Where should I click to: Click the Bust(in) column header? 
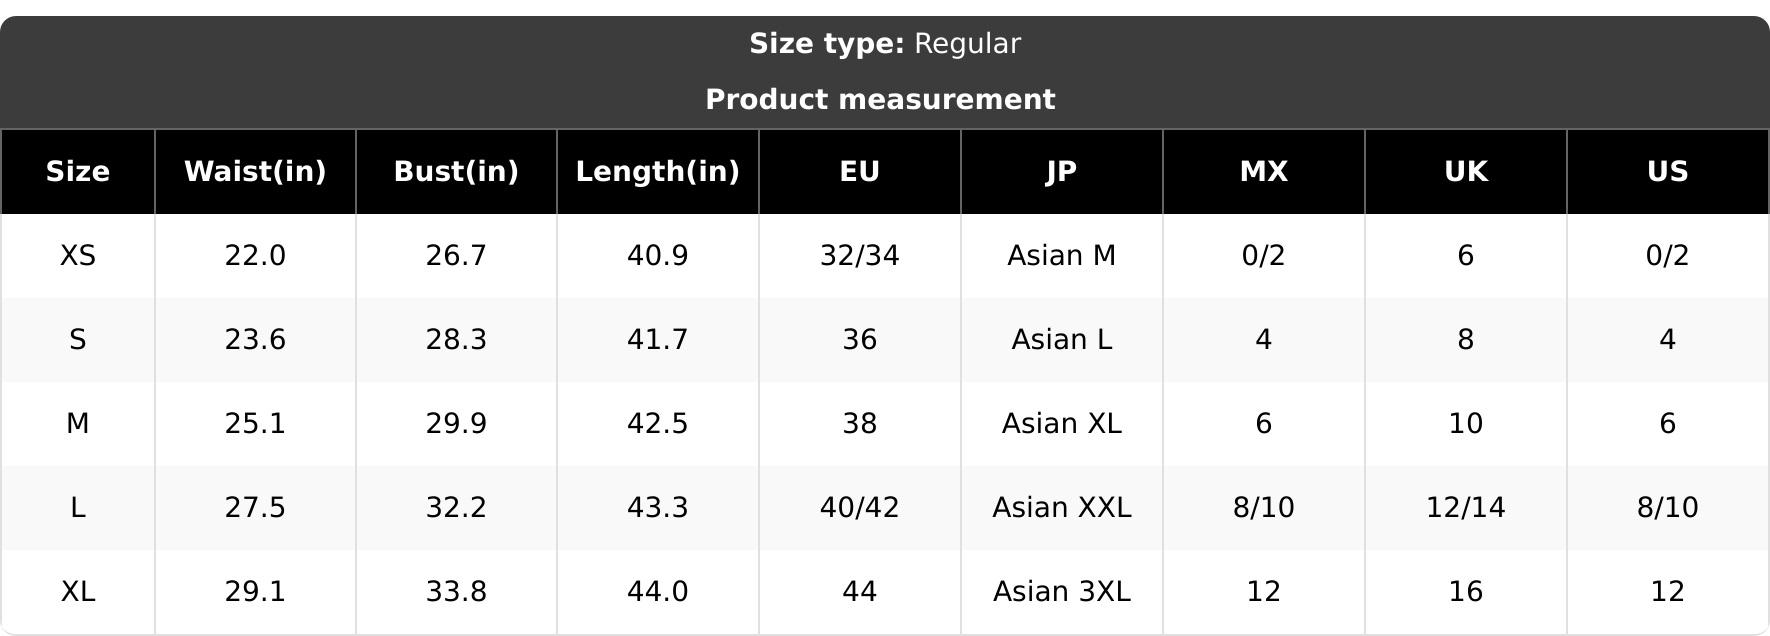point(456,171)
